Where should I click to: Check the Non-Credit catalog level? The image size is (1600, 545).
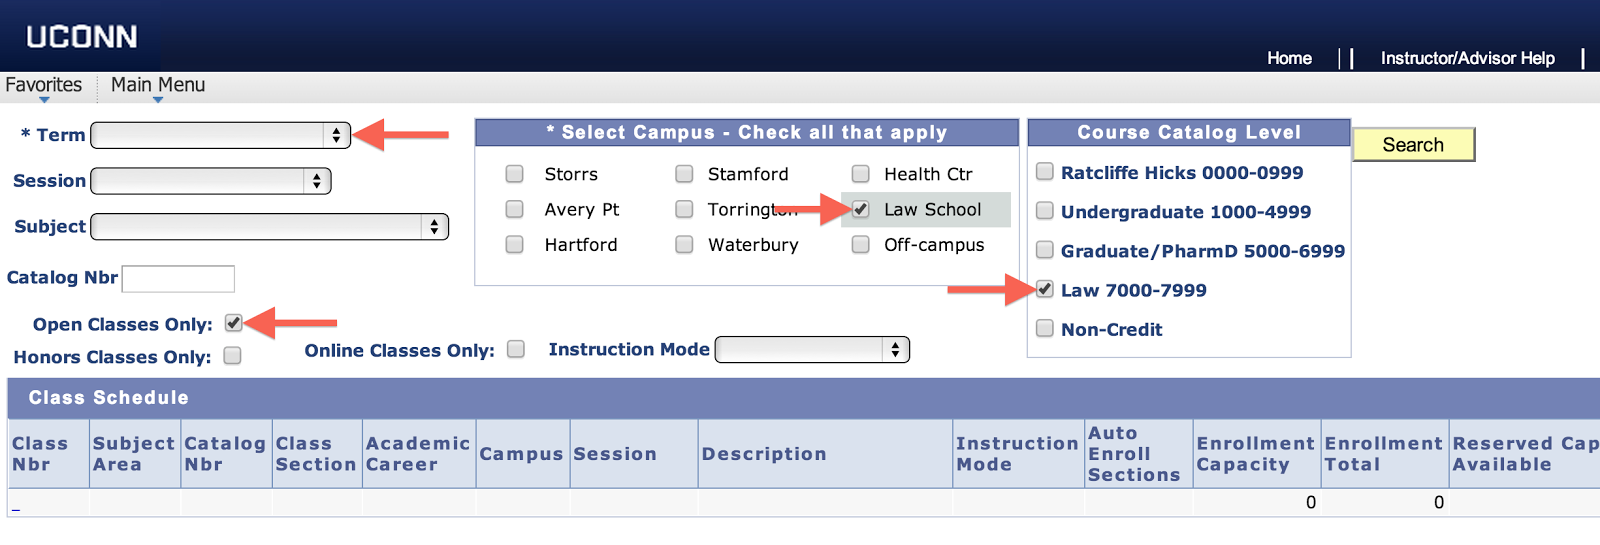1045,329
